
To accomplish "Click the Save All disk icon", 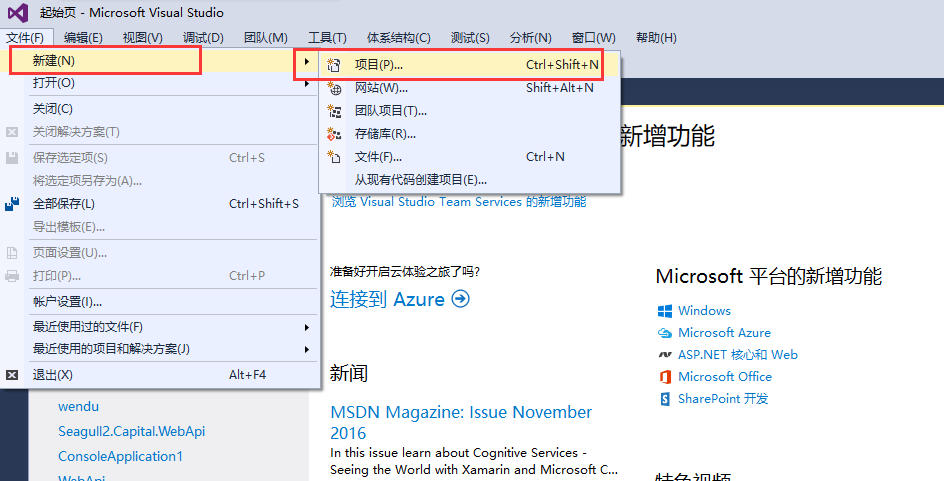I will click(12, 203).
